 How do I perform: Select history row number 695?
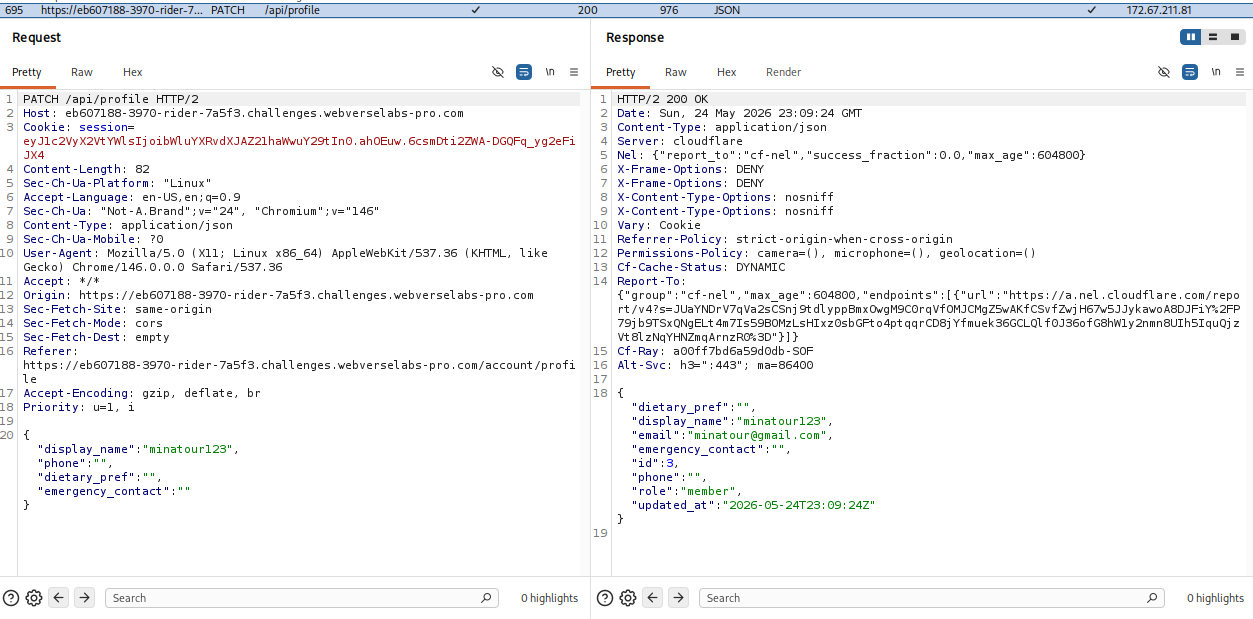click(x=13, y=9)
